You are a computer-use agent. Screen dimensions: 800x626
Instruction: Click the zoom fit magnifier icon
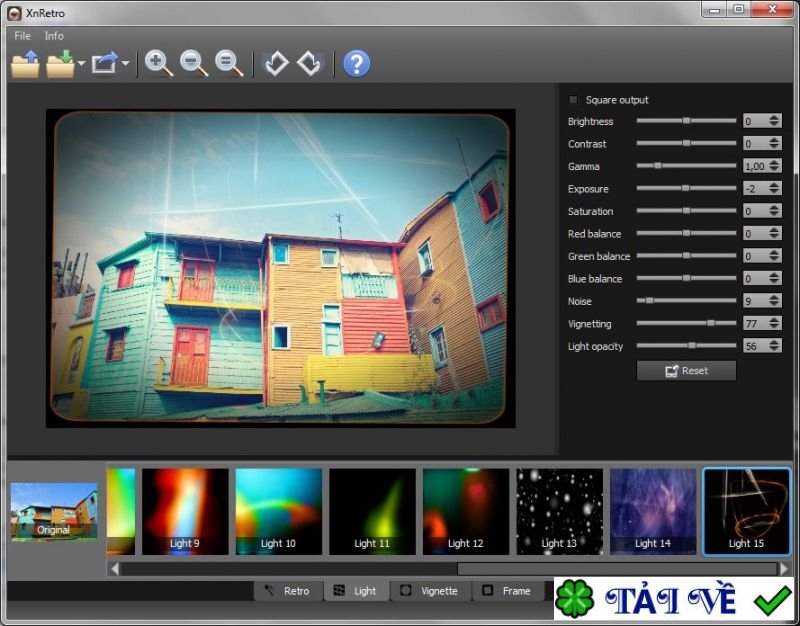229,64
